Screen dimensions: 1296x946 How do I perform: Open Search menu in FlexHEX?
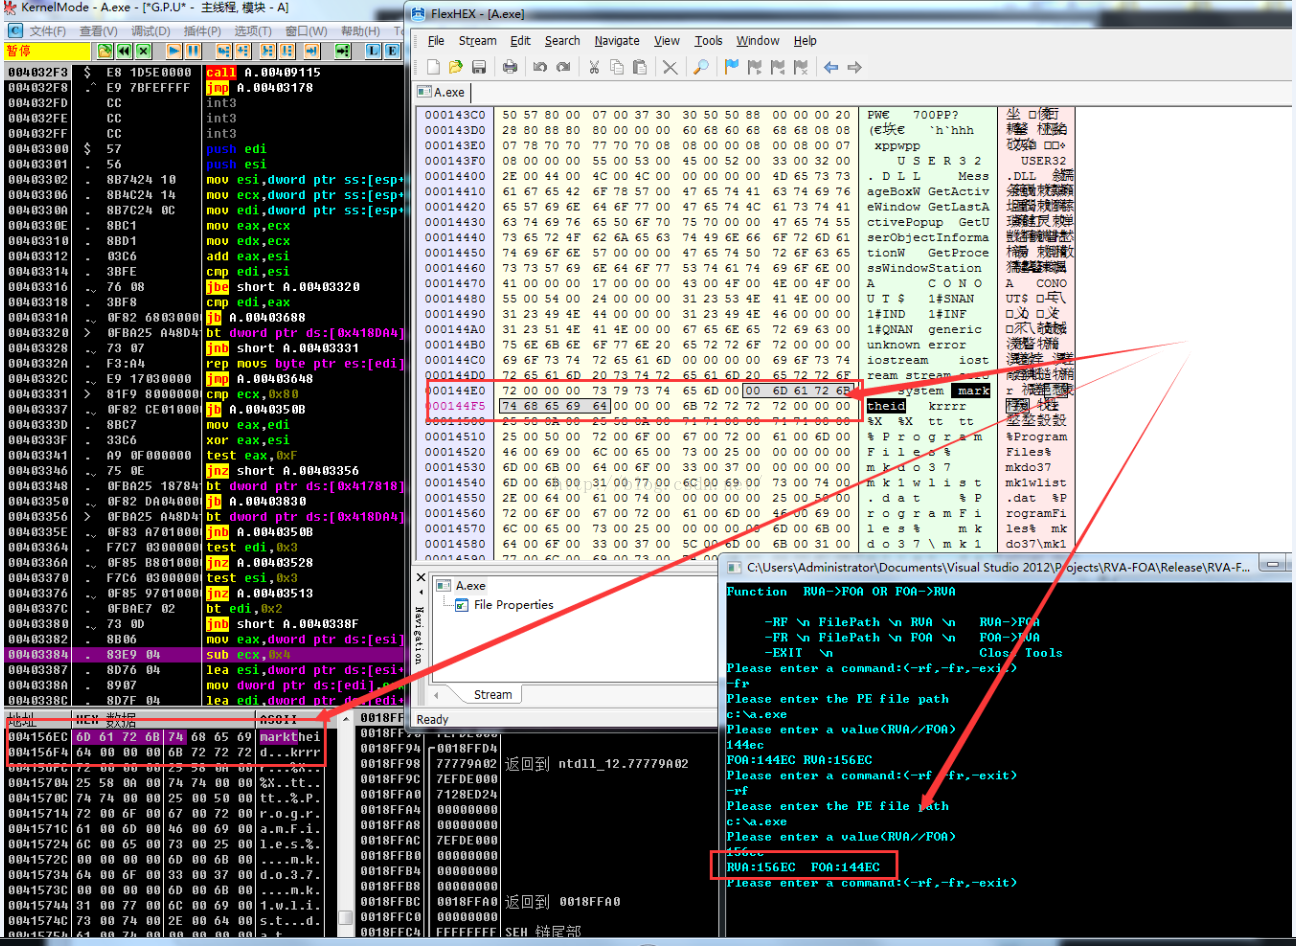[x=562, y=41]
